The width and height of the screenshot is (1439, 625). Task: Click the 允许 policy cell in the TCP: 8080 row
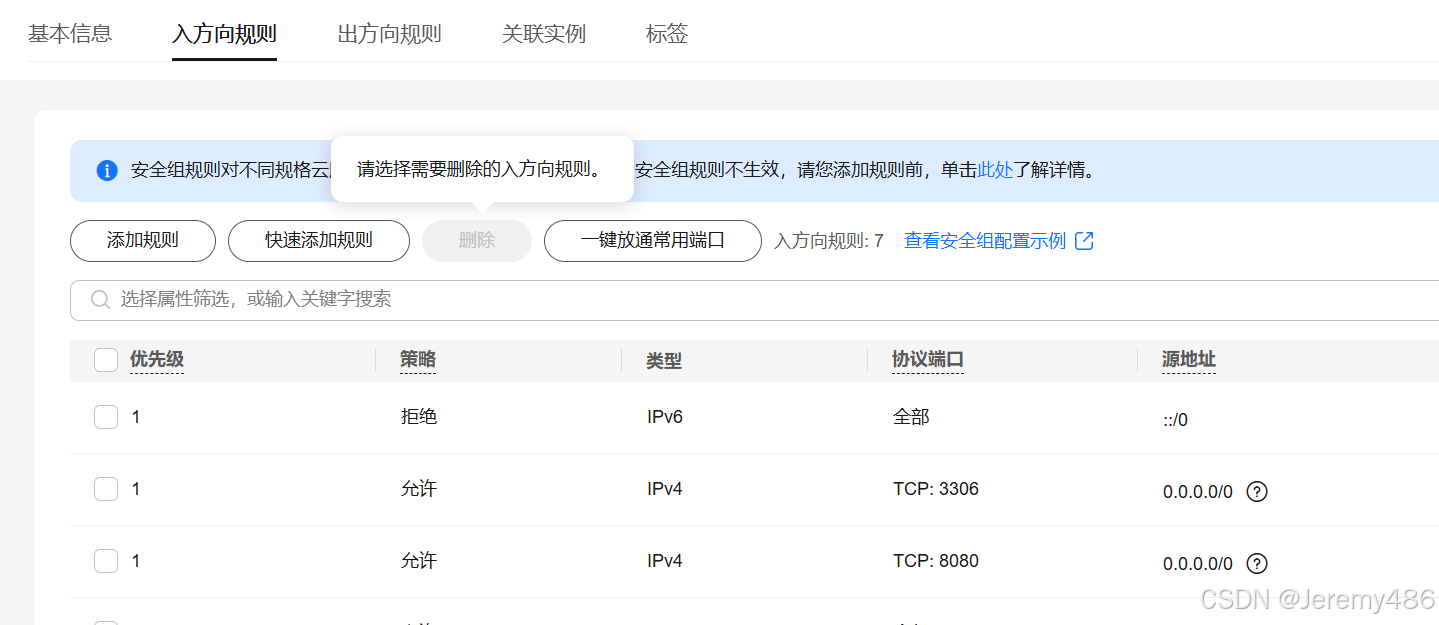(419, 561)
